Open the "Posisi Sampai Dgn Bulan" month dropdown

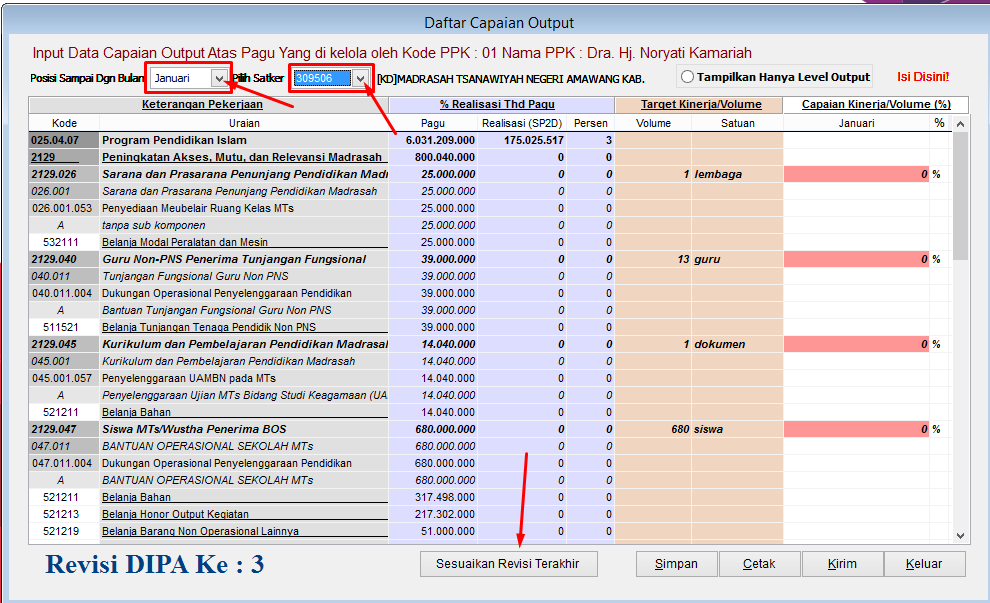point(216,76)
